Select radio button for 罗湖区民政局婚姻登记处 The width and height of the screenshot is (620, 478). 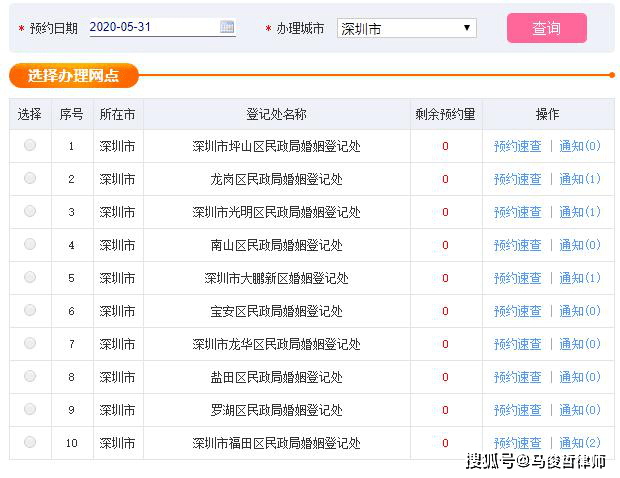pyautogui.click(x=30, y=409)
